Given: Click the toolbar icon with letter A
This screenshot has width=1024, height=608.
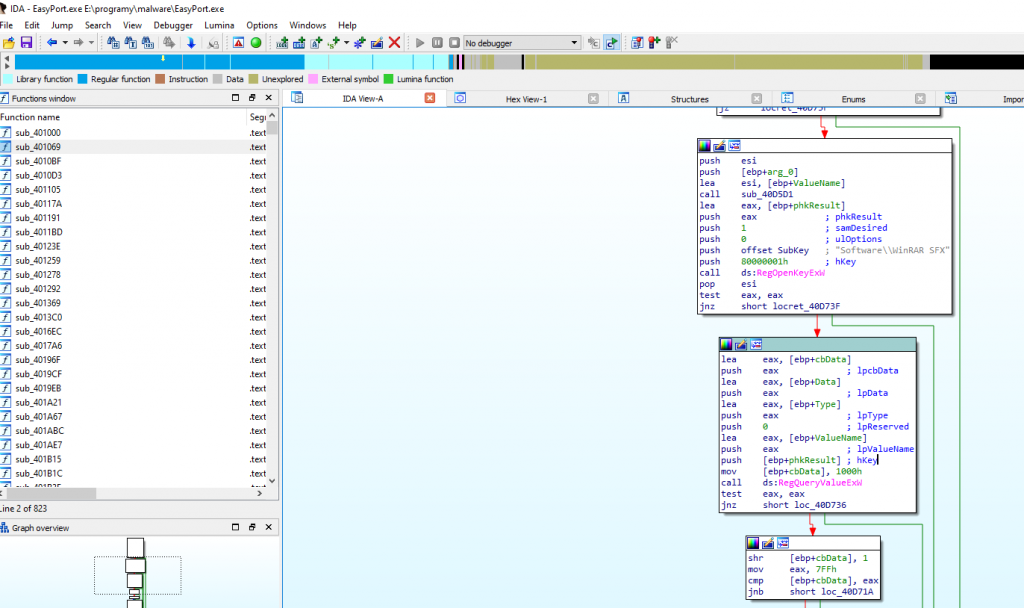Looking at the screenshot, I should [317, 43].
